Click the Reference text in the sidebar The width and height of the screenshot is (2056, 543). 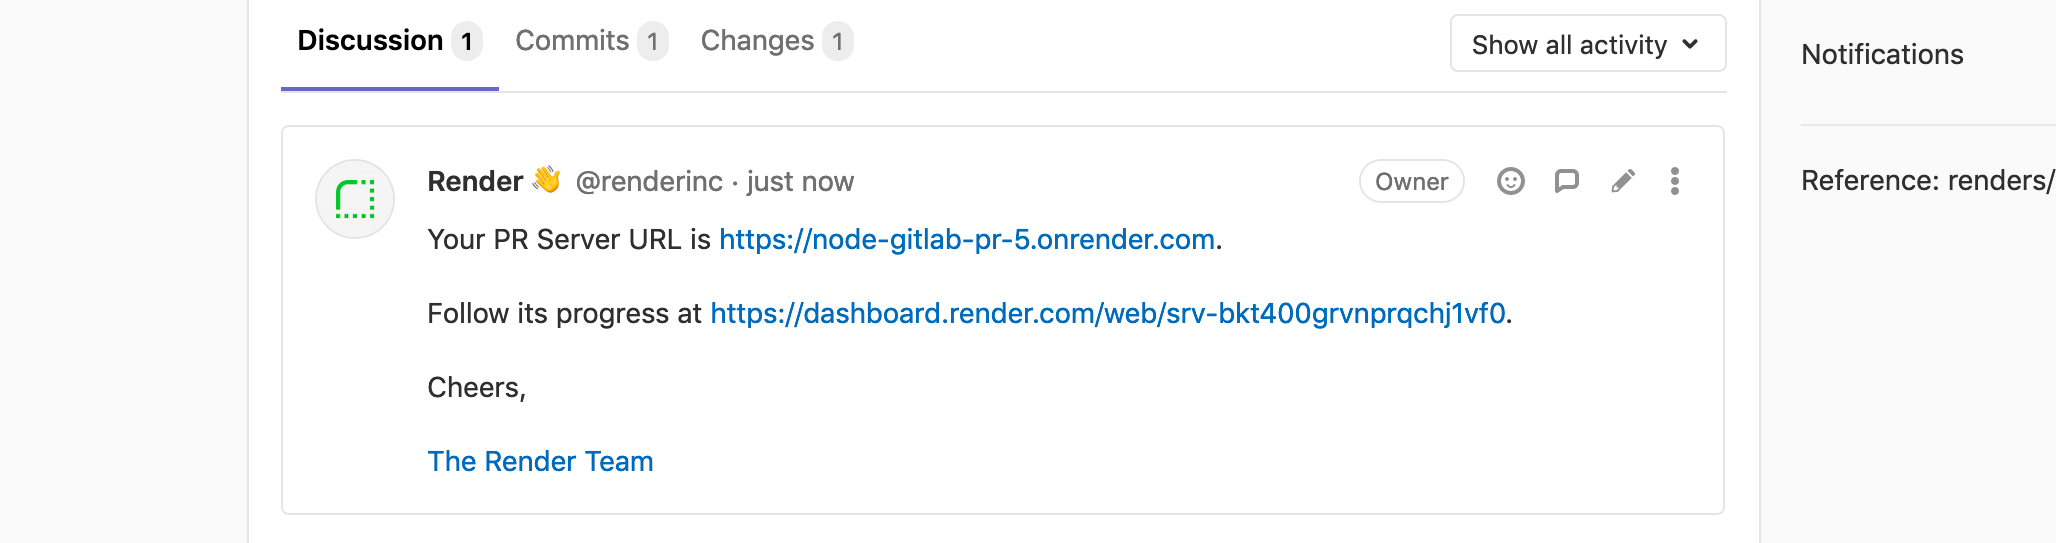[1926, 181]
